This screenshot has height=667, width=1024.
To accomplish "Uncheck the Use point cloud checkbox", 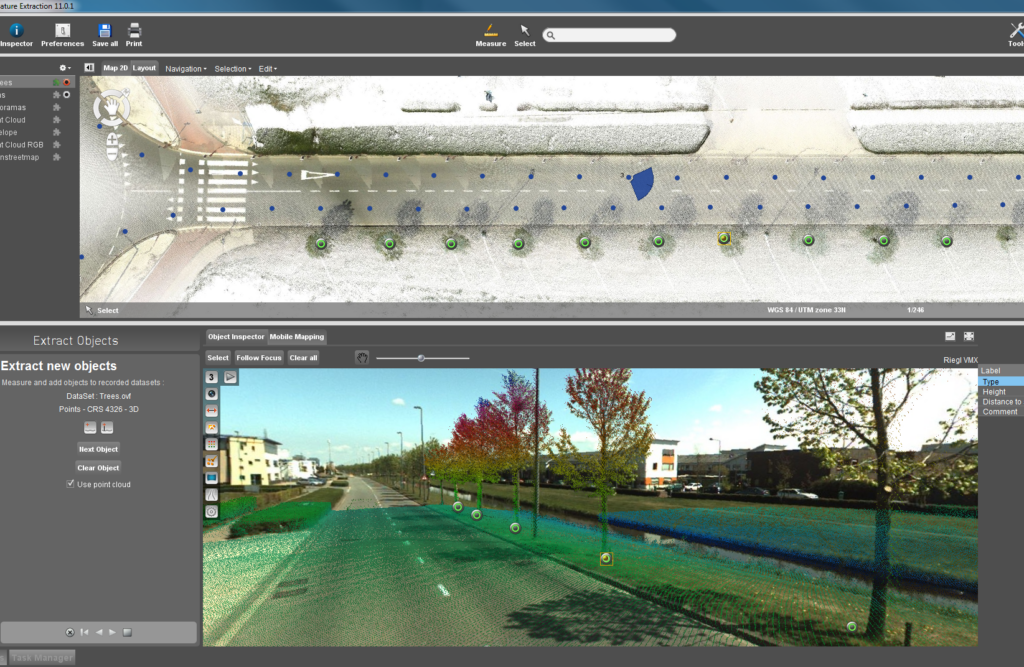I will (71, 484).
